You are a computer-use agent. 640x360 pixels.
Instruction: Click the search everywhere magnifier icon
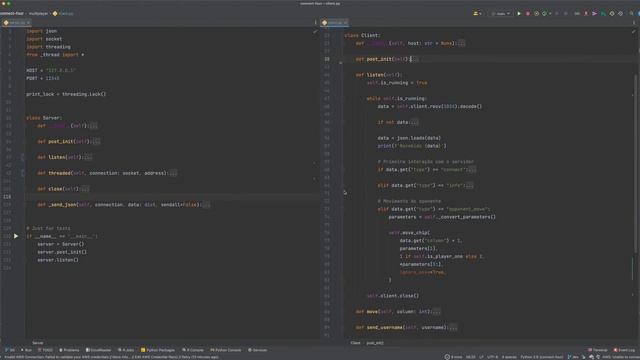tap(631, 13)
